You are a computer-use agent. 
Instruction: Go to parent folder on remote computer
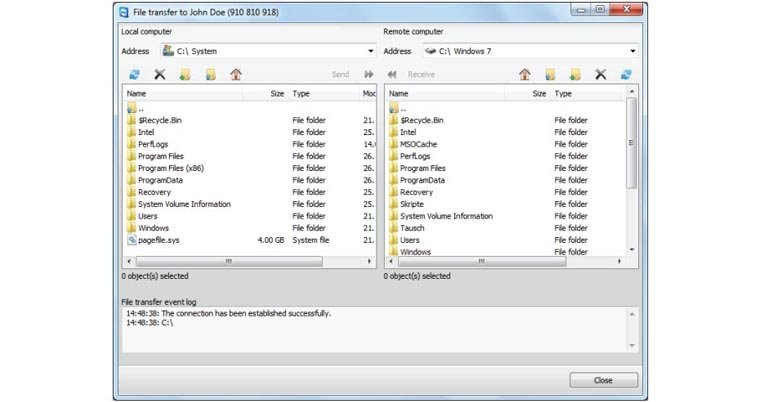pyautogui.click(x=550, y=74)
